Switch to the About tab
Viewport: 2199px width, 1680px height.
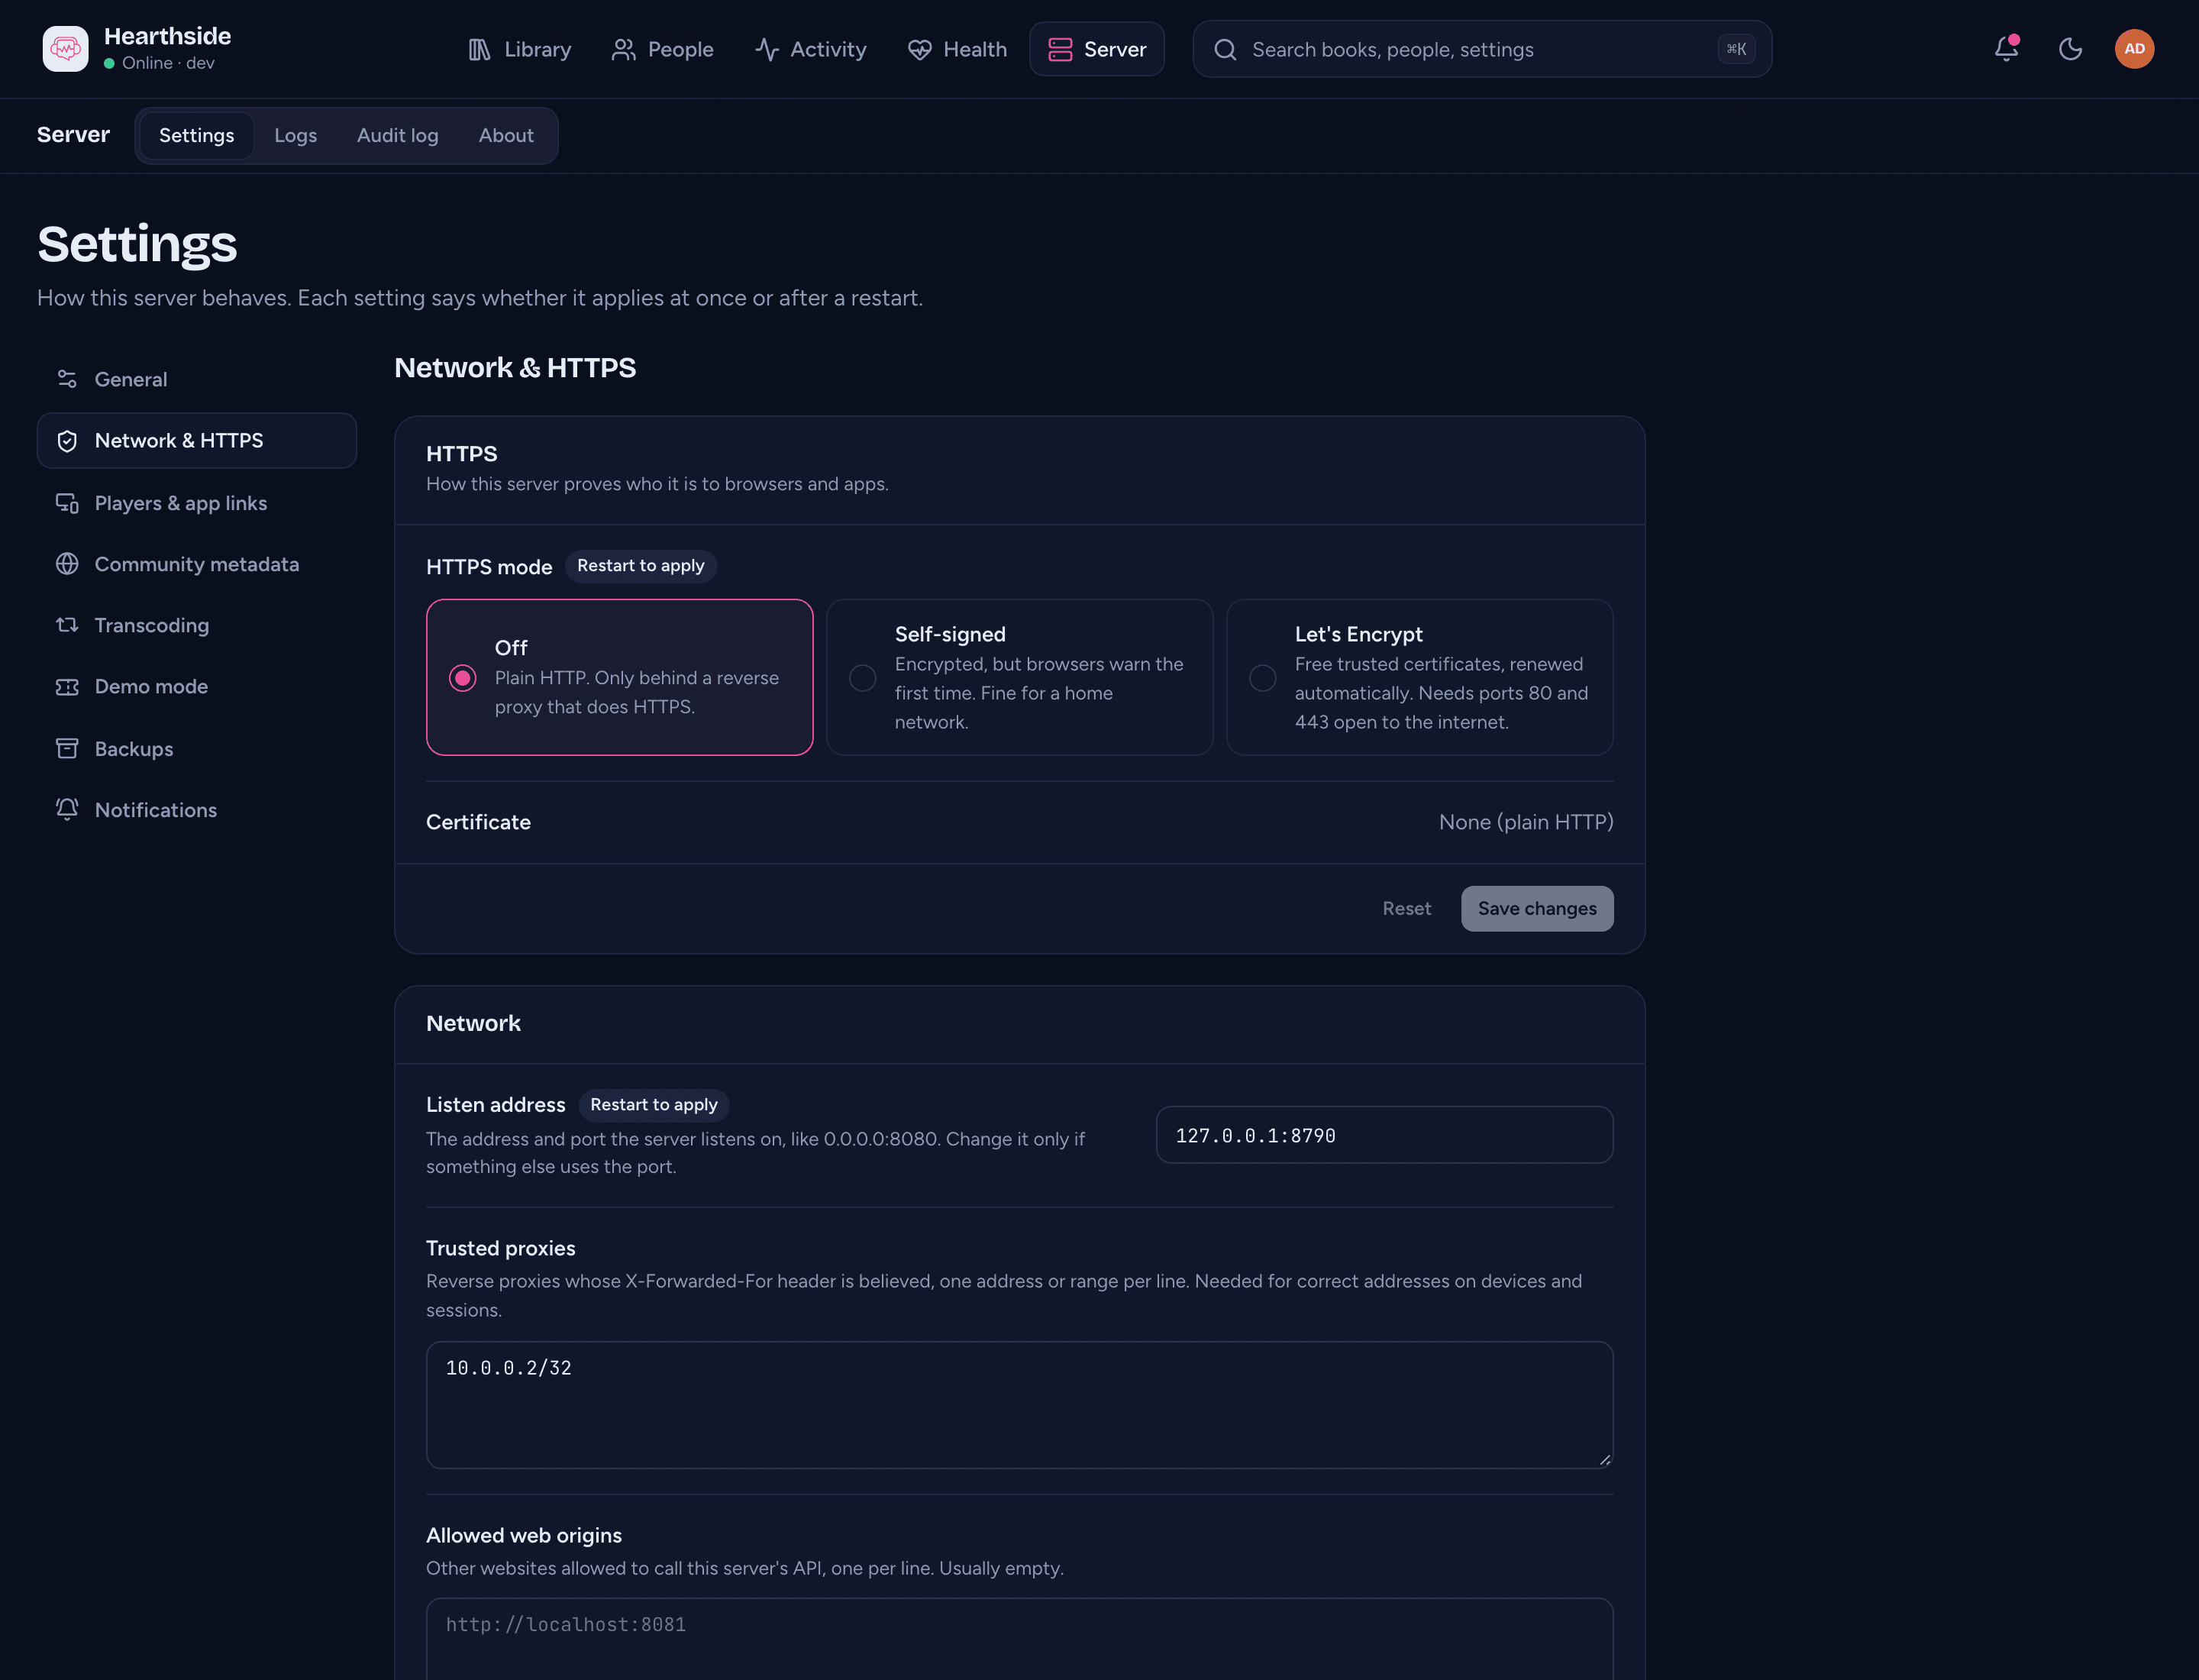506,135
